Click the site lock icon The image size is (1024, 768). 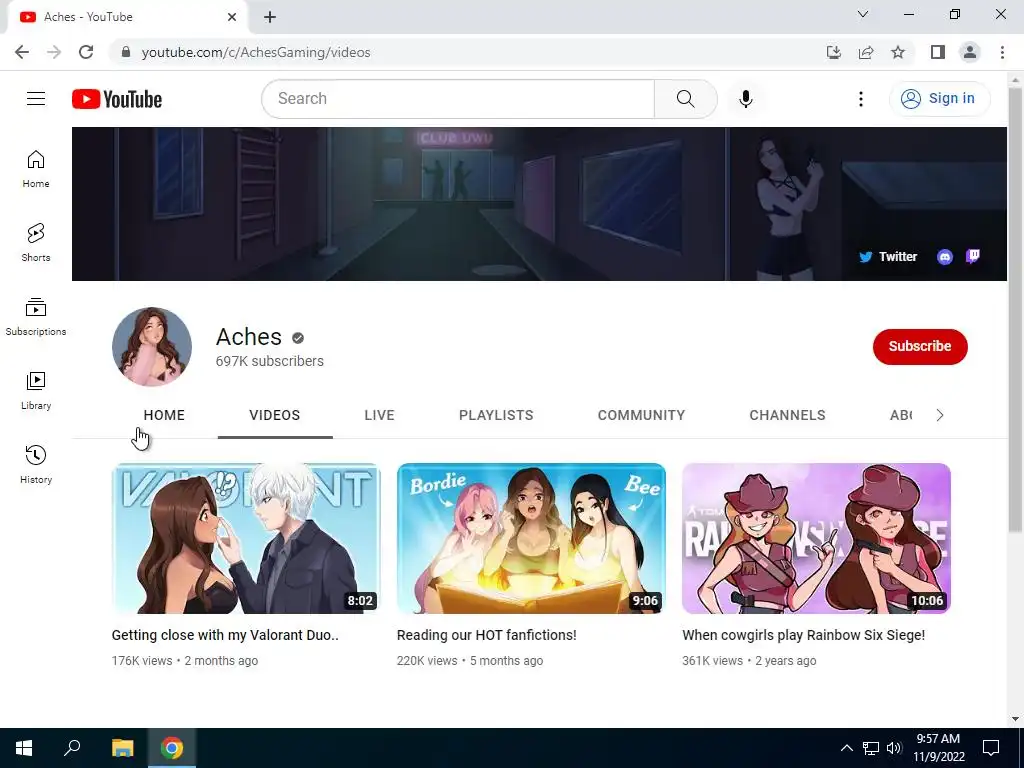(126, 52)
